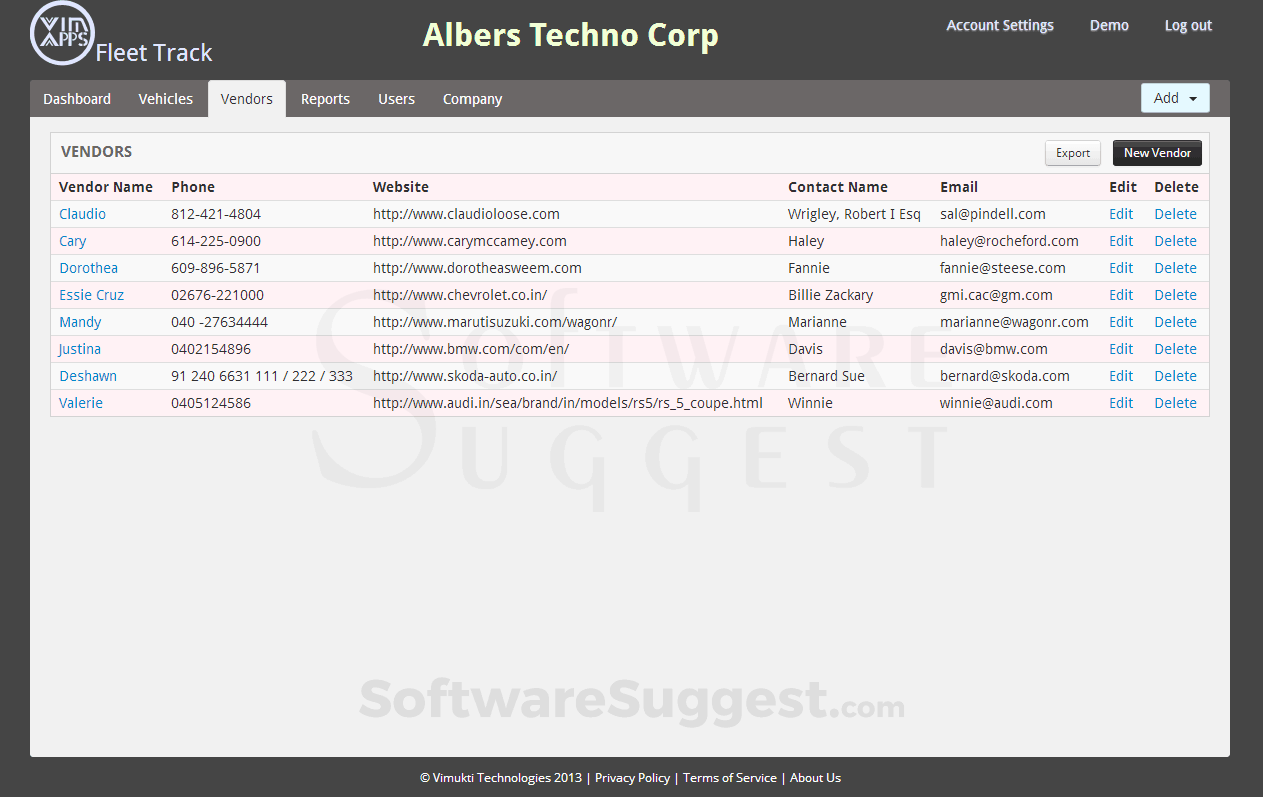
Task: Click the Demo link in header
Action: (x=1109, y=26)
